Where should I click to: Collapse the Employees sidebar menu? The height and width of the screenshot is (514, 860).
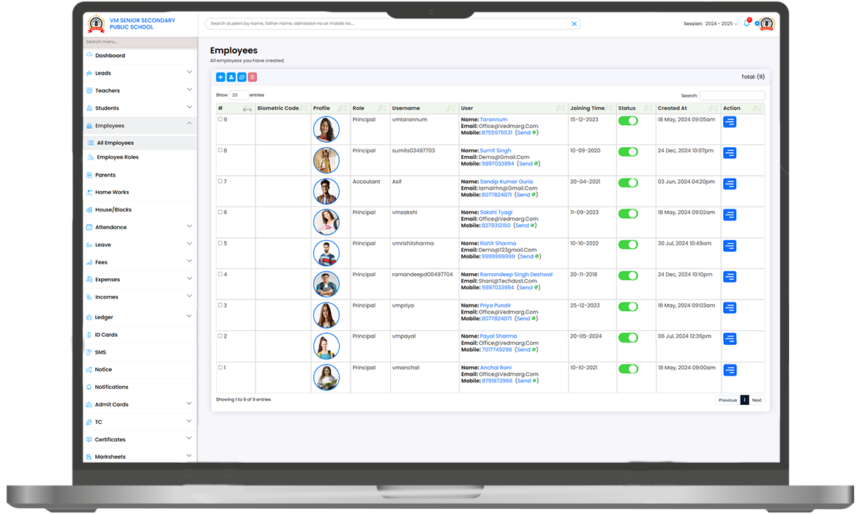click(140, 126)
